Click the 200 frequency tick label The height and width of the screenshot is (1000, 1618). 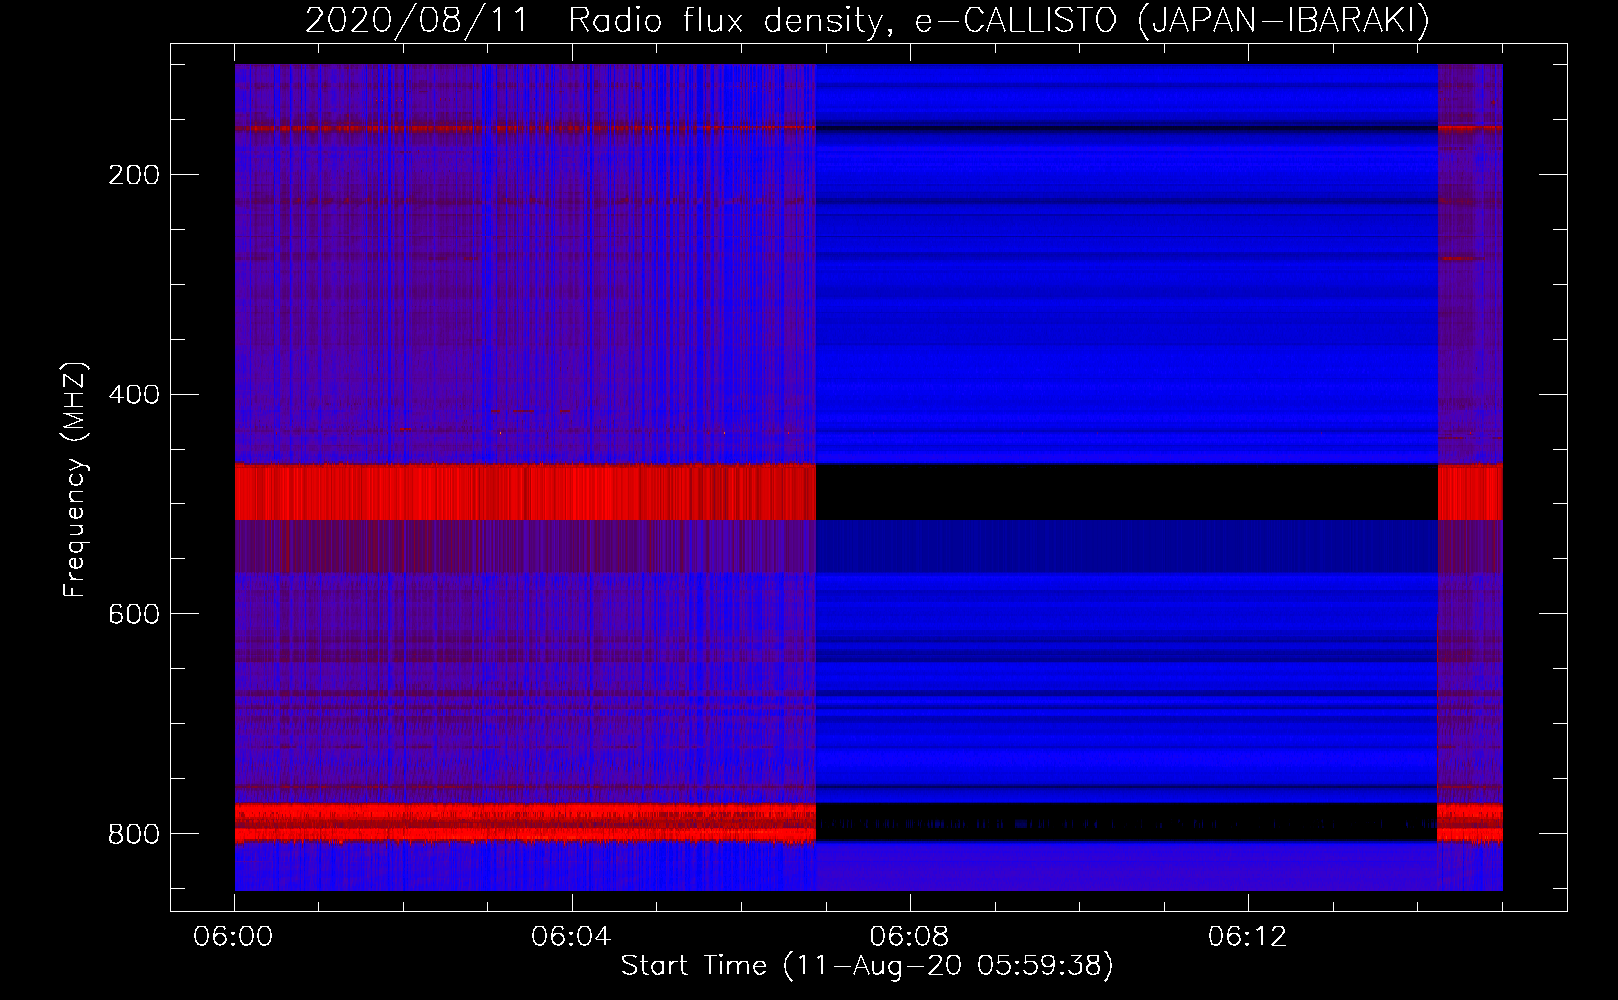point(134,175)
